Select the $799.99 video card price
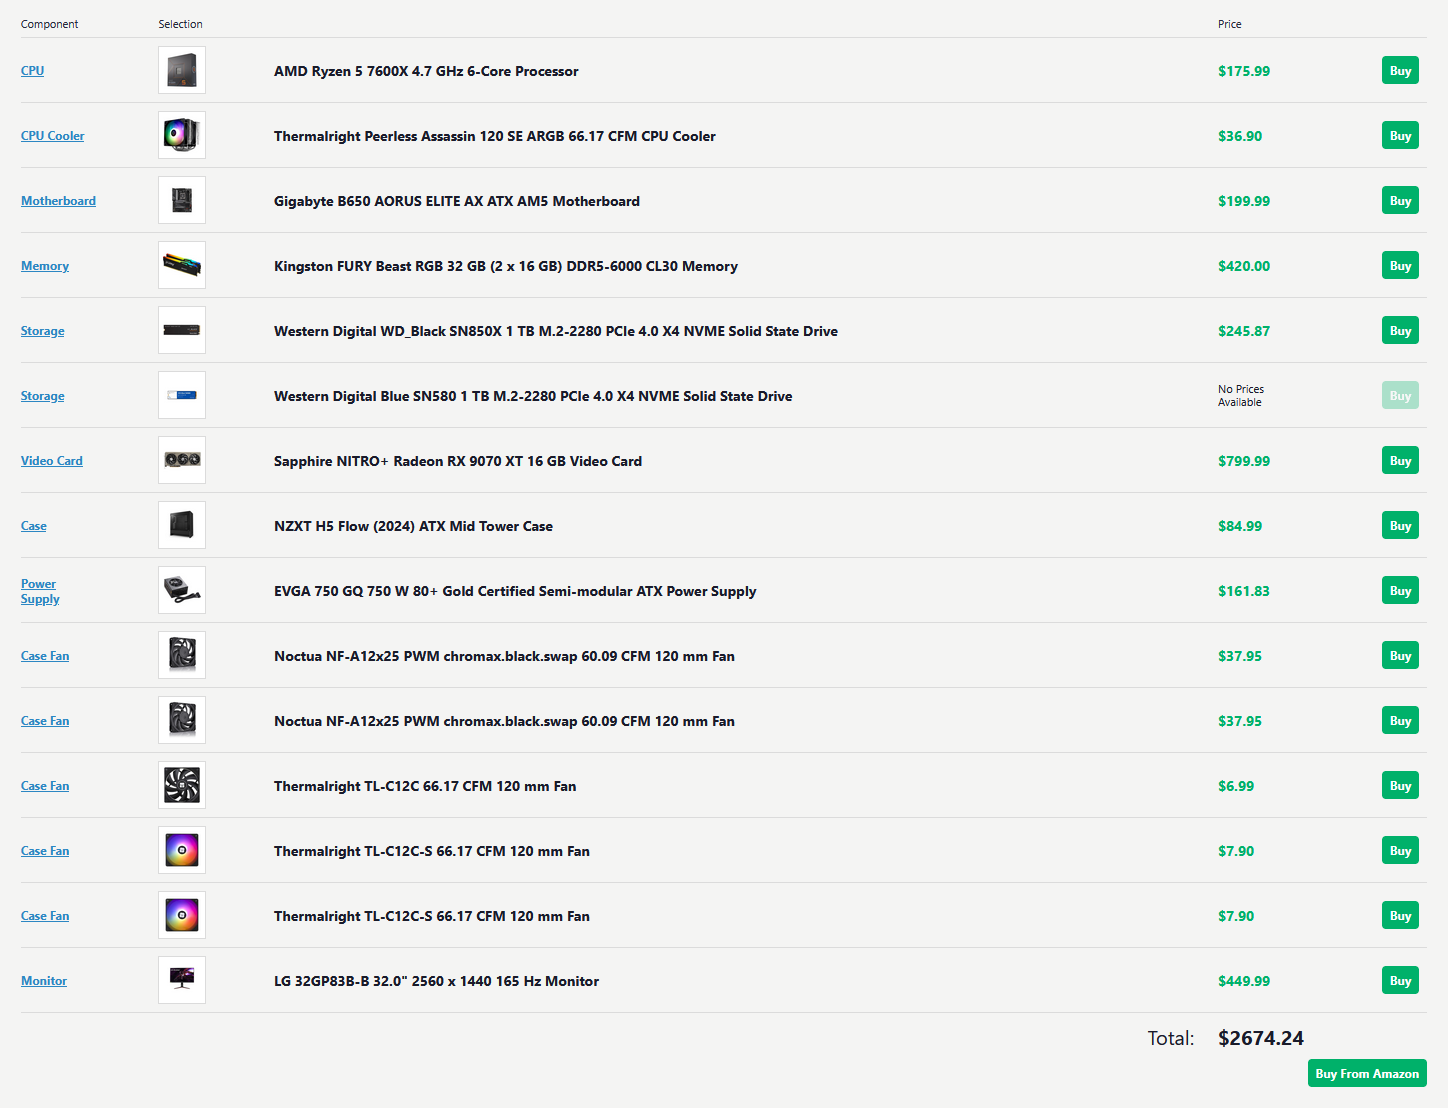This screenshot has height=1108, width=1448. tap(1244, 461)
